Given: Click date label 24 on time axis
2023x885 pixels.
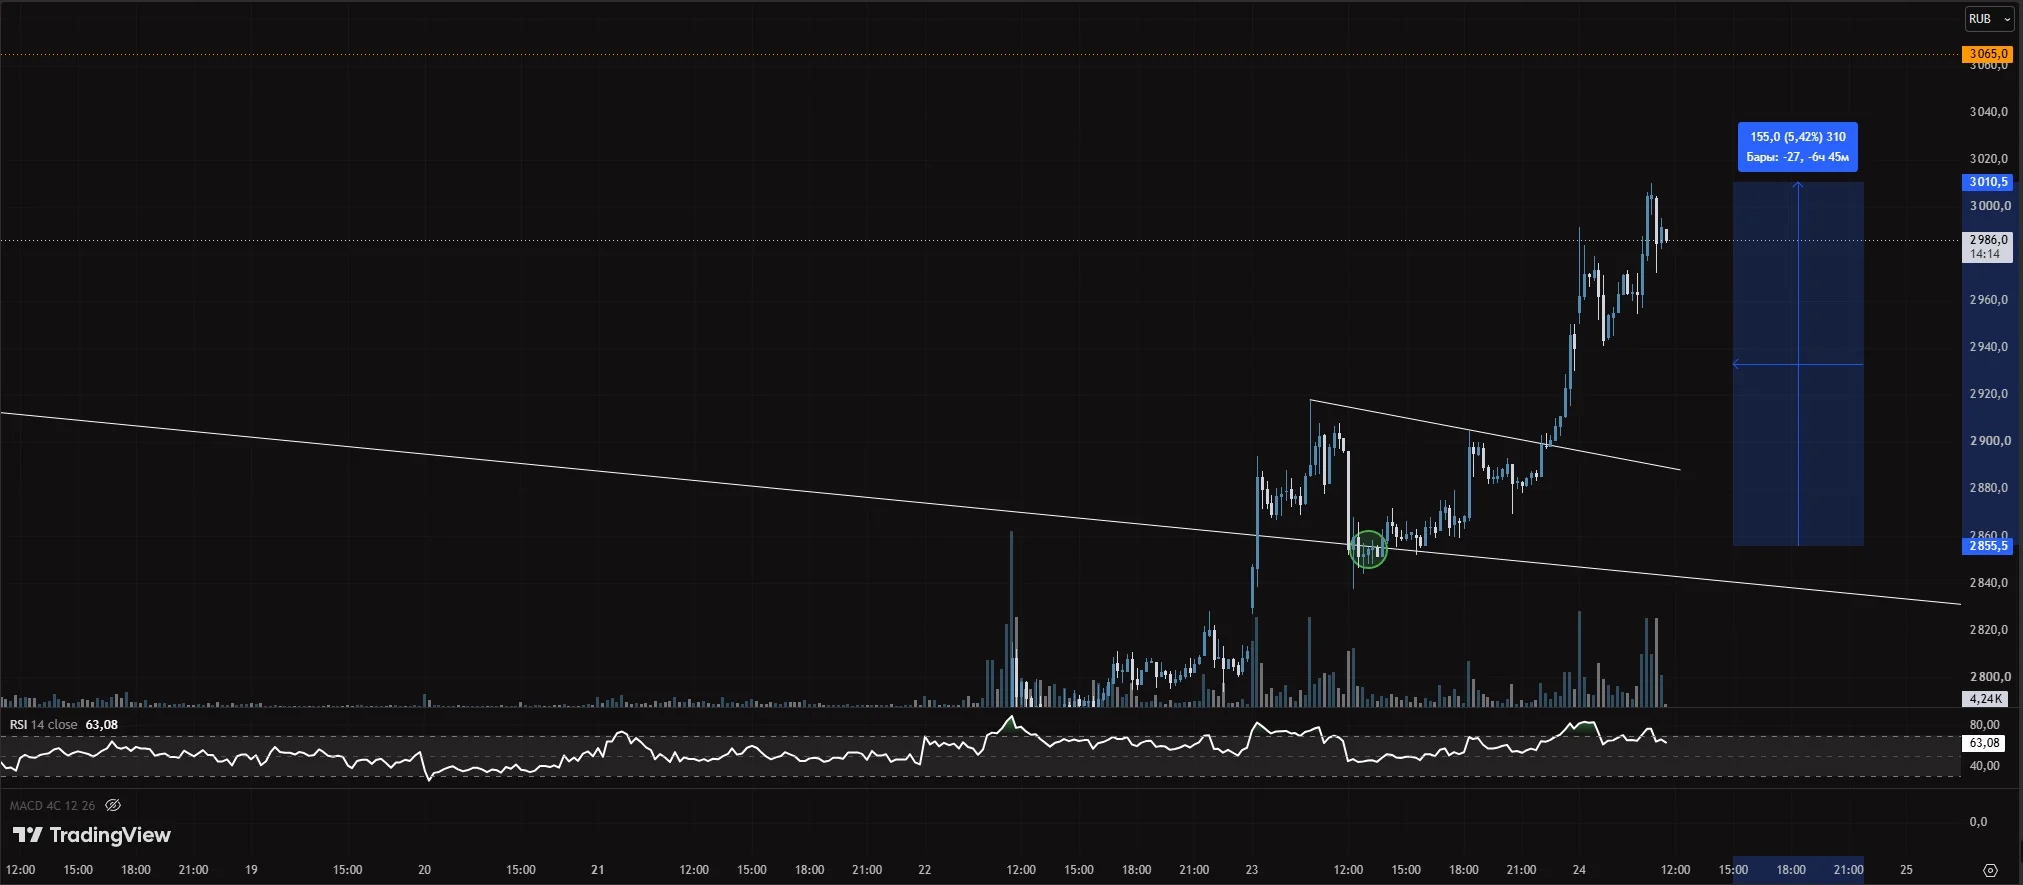Looking at the screenshot, I should point(1579,870).
